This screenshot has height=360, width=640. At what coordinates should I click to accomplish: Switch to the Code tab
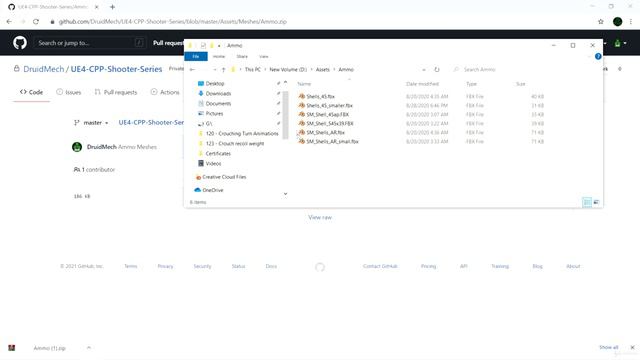click(31, 92)
